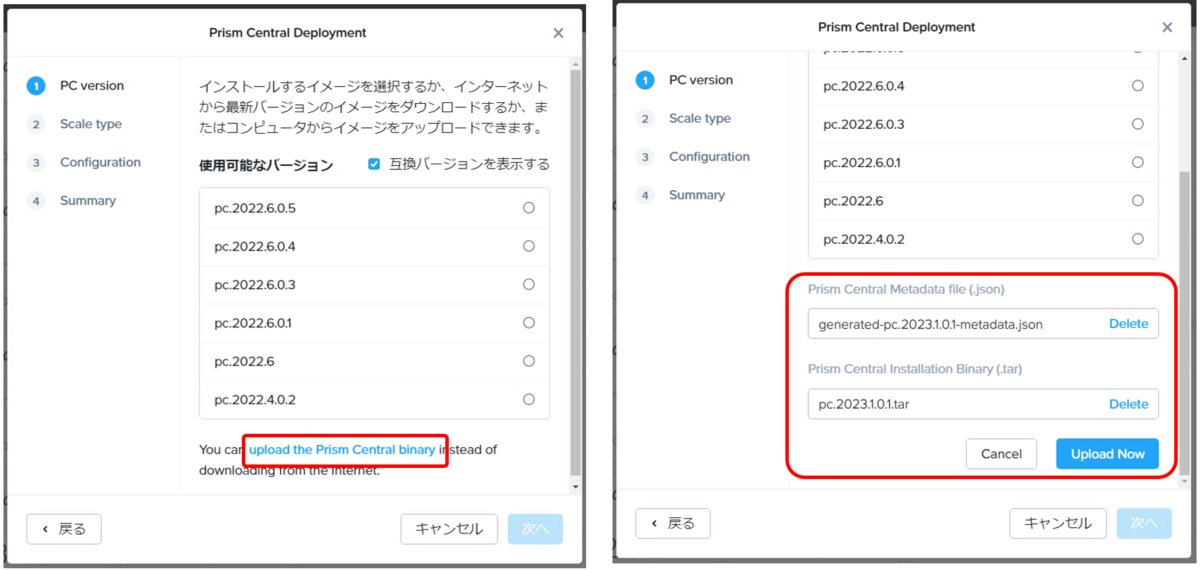Choose pc.2022.6.0.1 radio button in right dialog
The image size is (1200, 571).
pos(1137,162)
